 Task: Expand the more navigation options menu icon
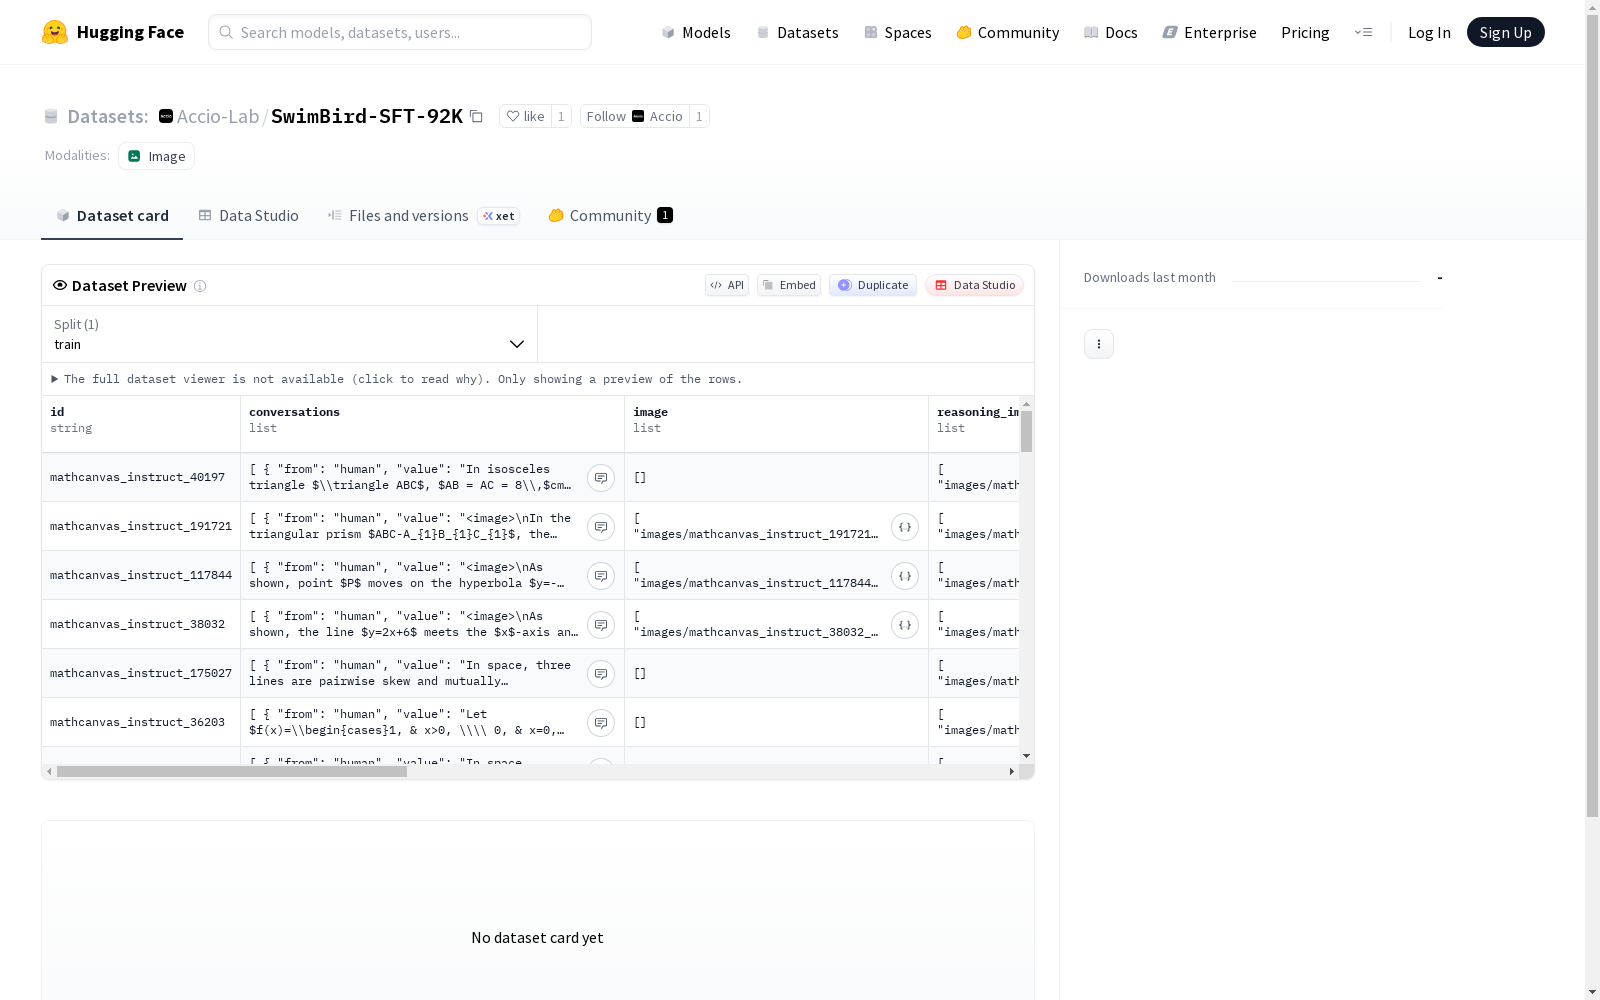click(x=1363, y=33)
